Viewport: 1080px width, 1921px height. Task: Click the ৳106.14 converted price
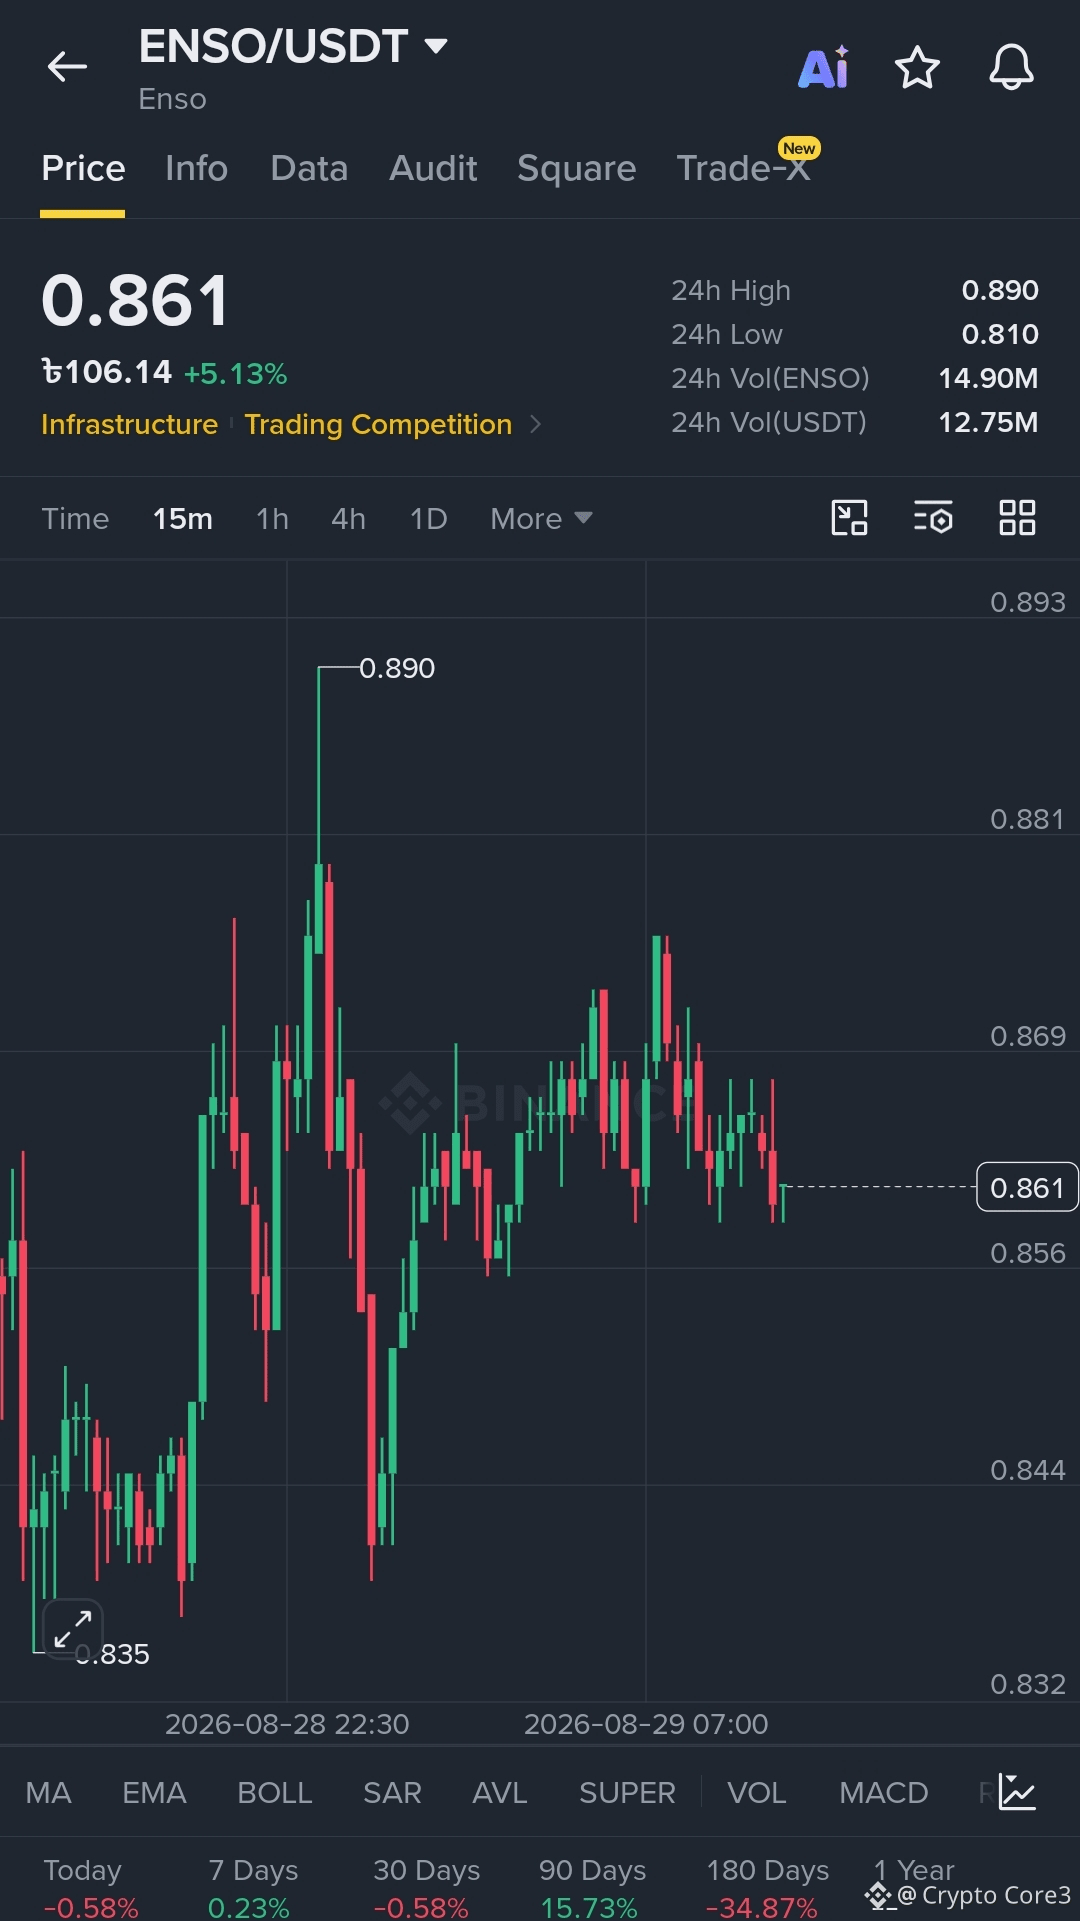pos(107,372)
